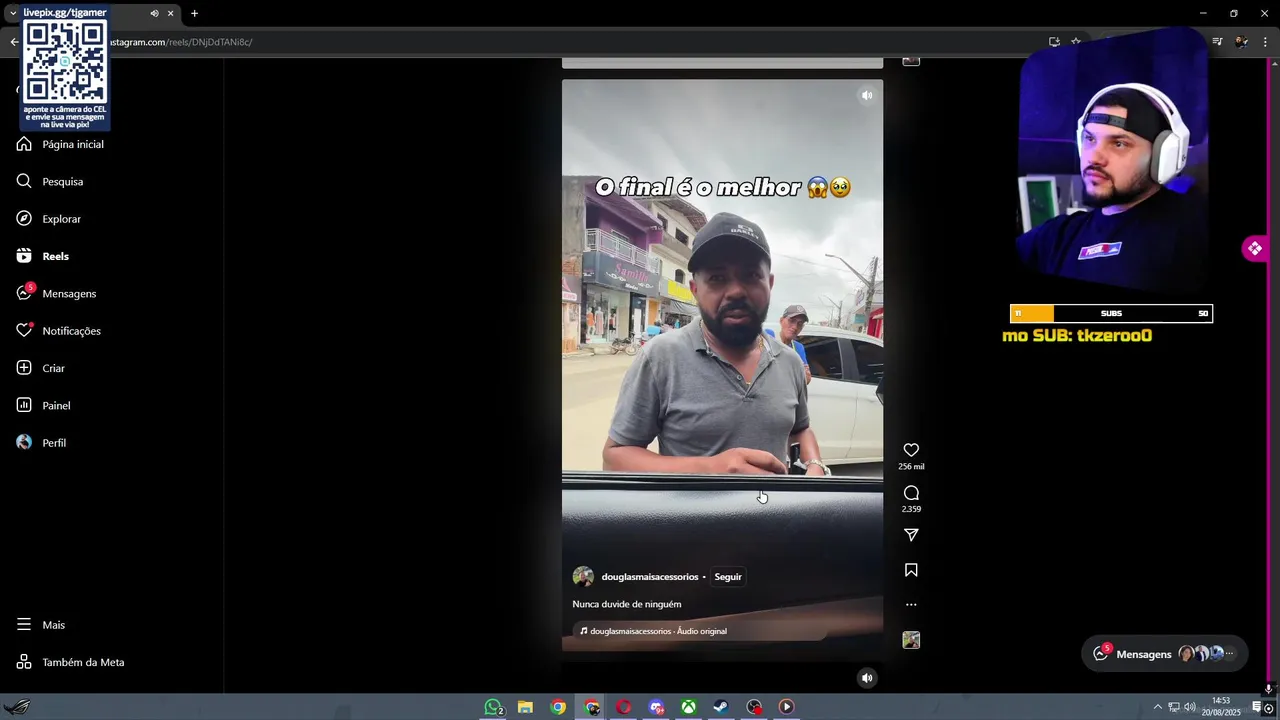Click the pink overlay icon beside the webcam

(1254, 248)
